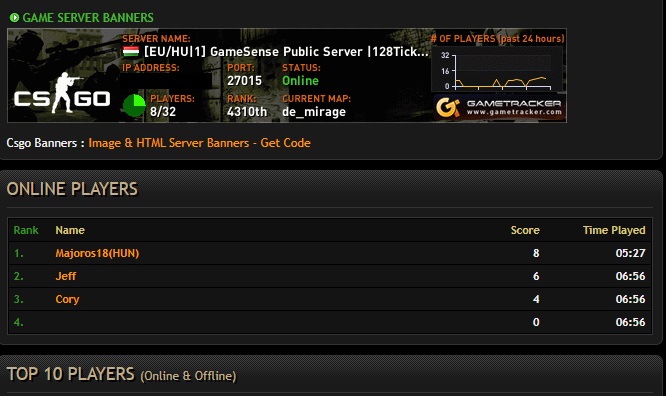Select the fourth player row with score 0
Image resolution: width=666 pixels, height=396 pixels.
(330, 322)
